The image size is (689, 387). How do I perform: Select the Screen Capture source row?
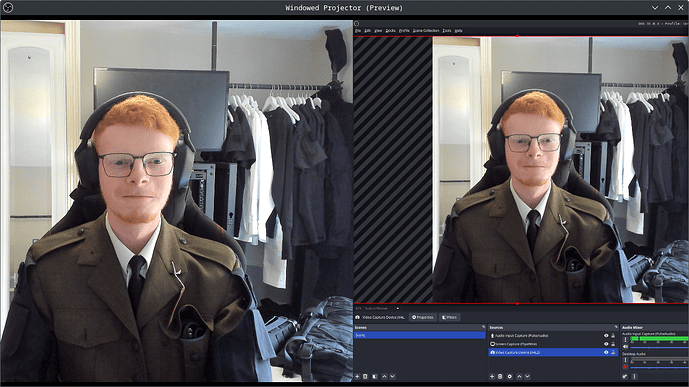tap(553, 344)
